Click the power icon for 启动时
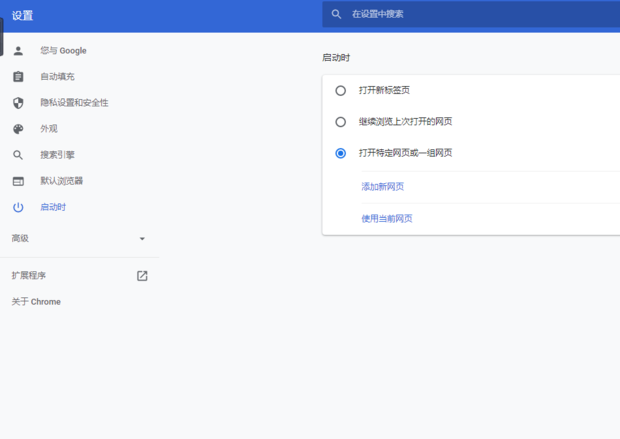 coord(18,207)
